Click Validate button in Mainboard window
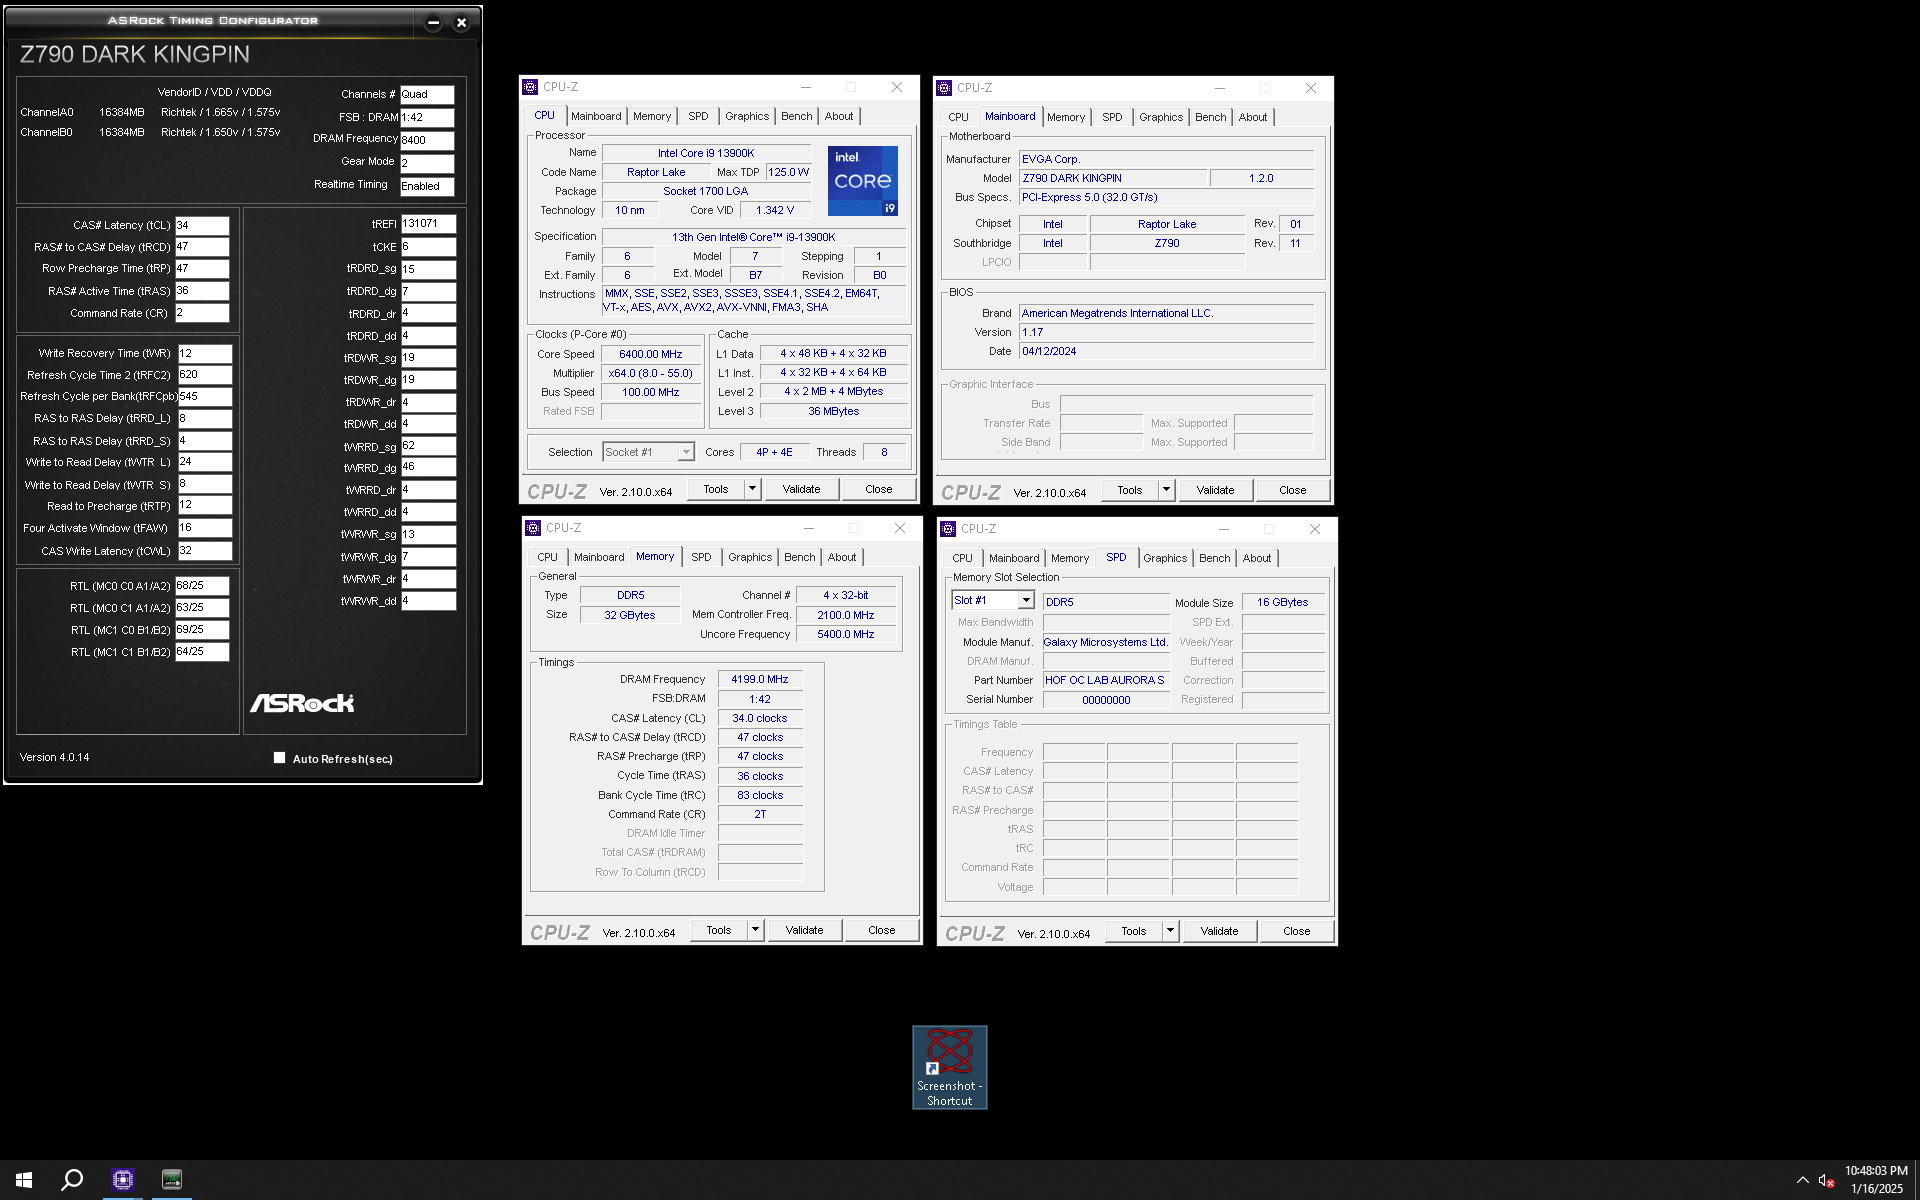The image size is (1920, 1200). [x=1215, y=490]
